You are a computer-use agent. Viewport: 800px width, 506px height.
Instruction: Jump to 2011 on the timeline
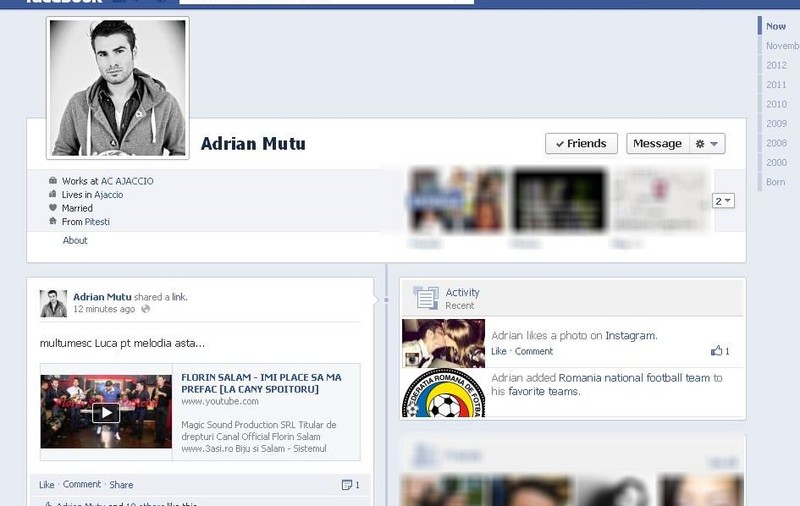[x=776, y=85]
